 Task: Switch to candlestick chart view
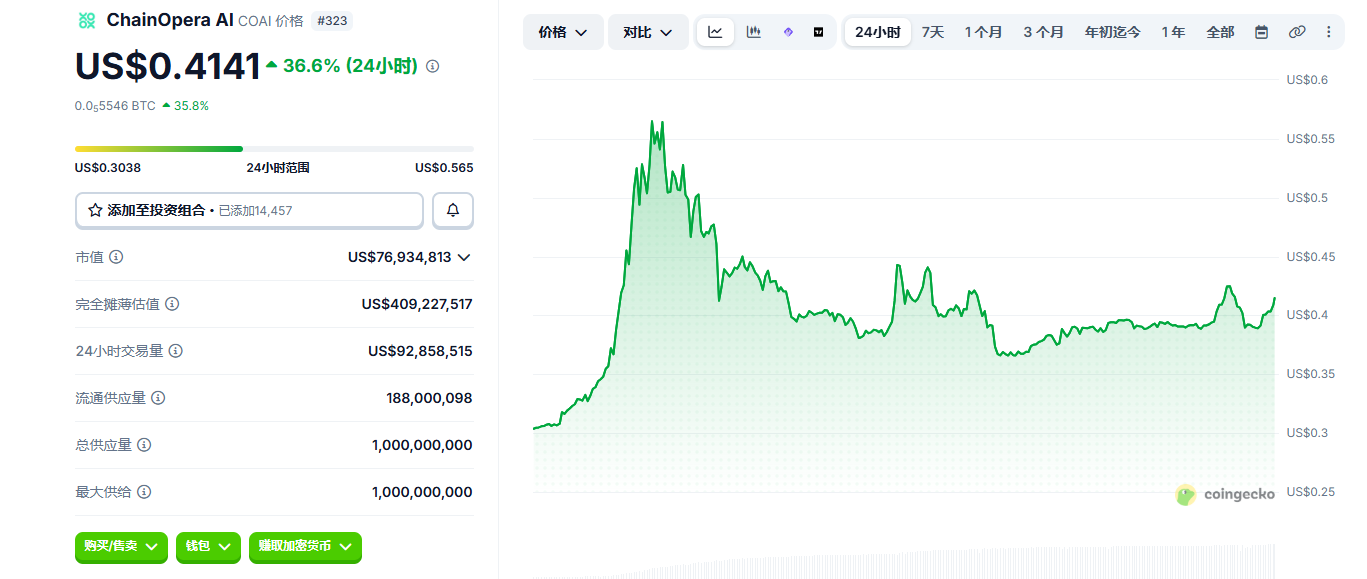[753, 32]
